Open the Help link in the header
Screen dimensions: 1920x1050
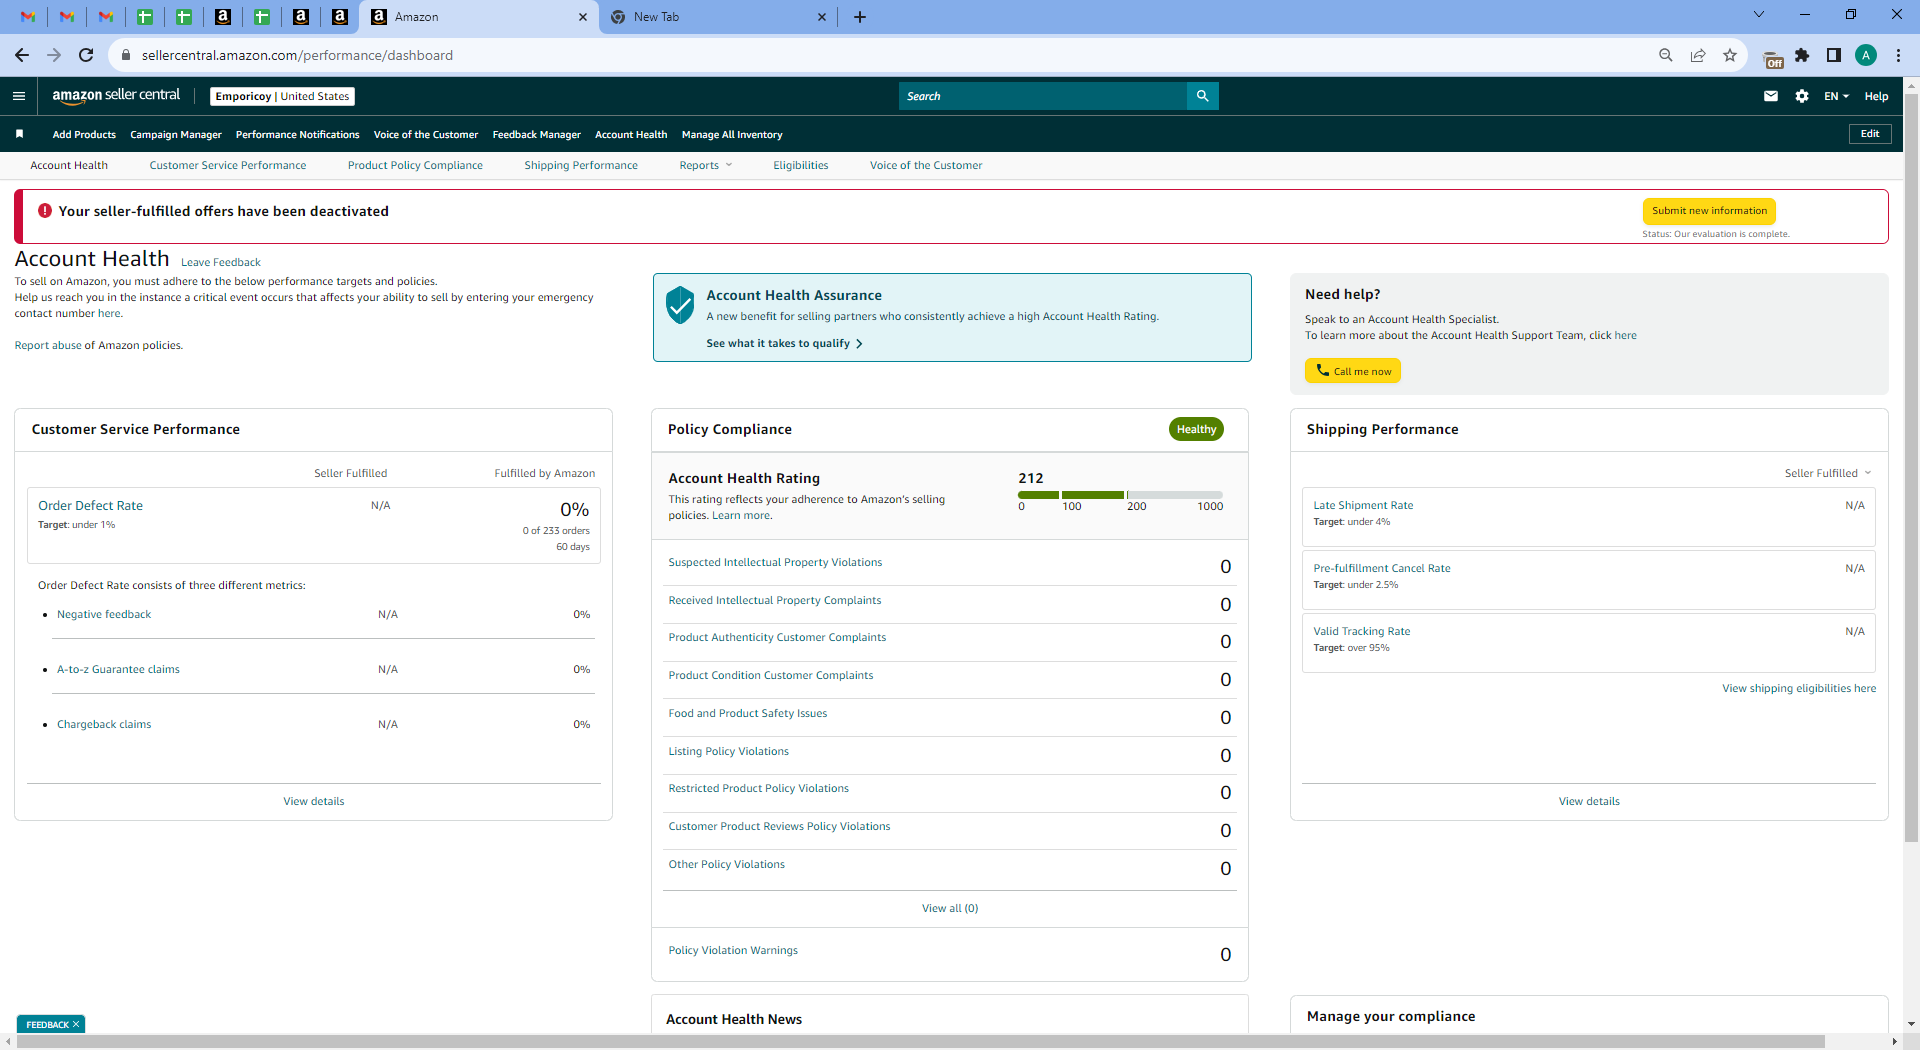click(x=1876, y=96)
